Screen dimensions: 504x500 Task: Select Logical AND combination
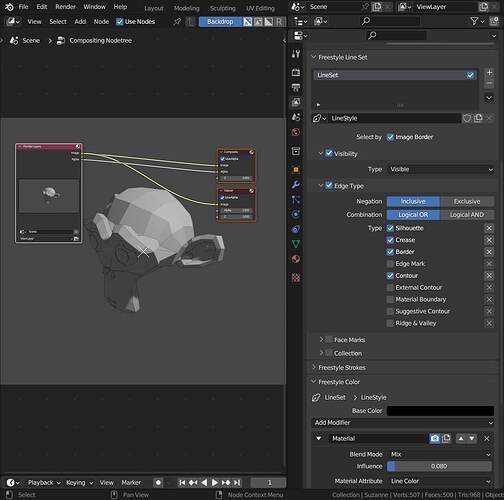[x=467, y=214]
